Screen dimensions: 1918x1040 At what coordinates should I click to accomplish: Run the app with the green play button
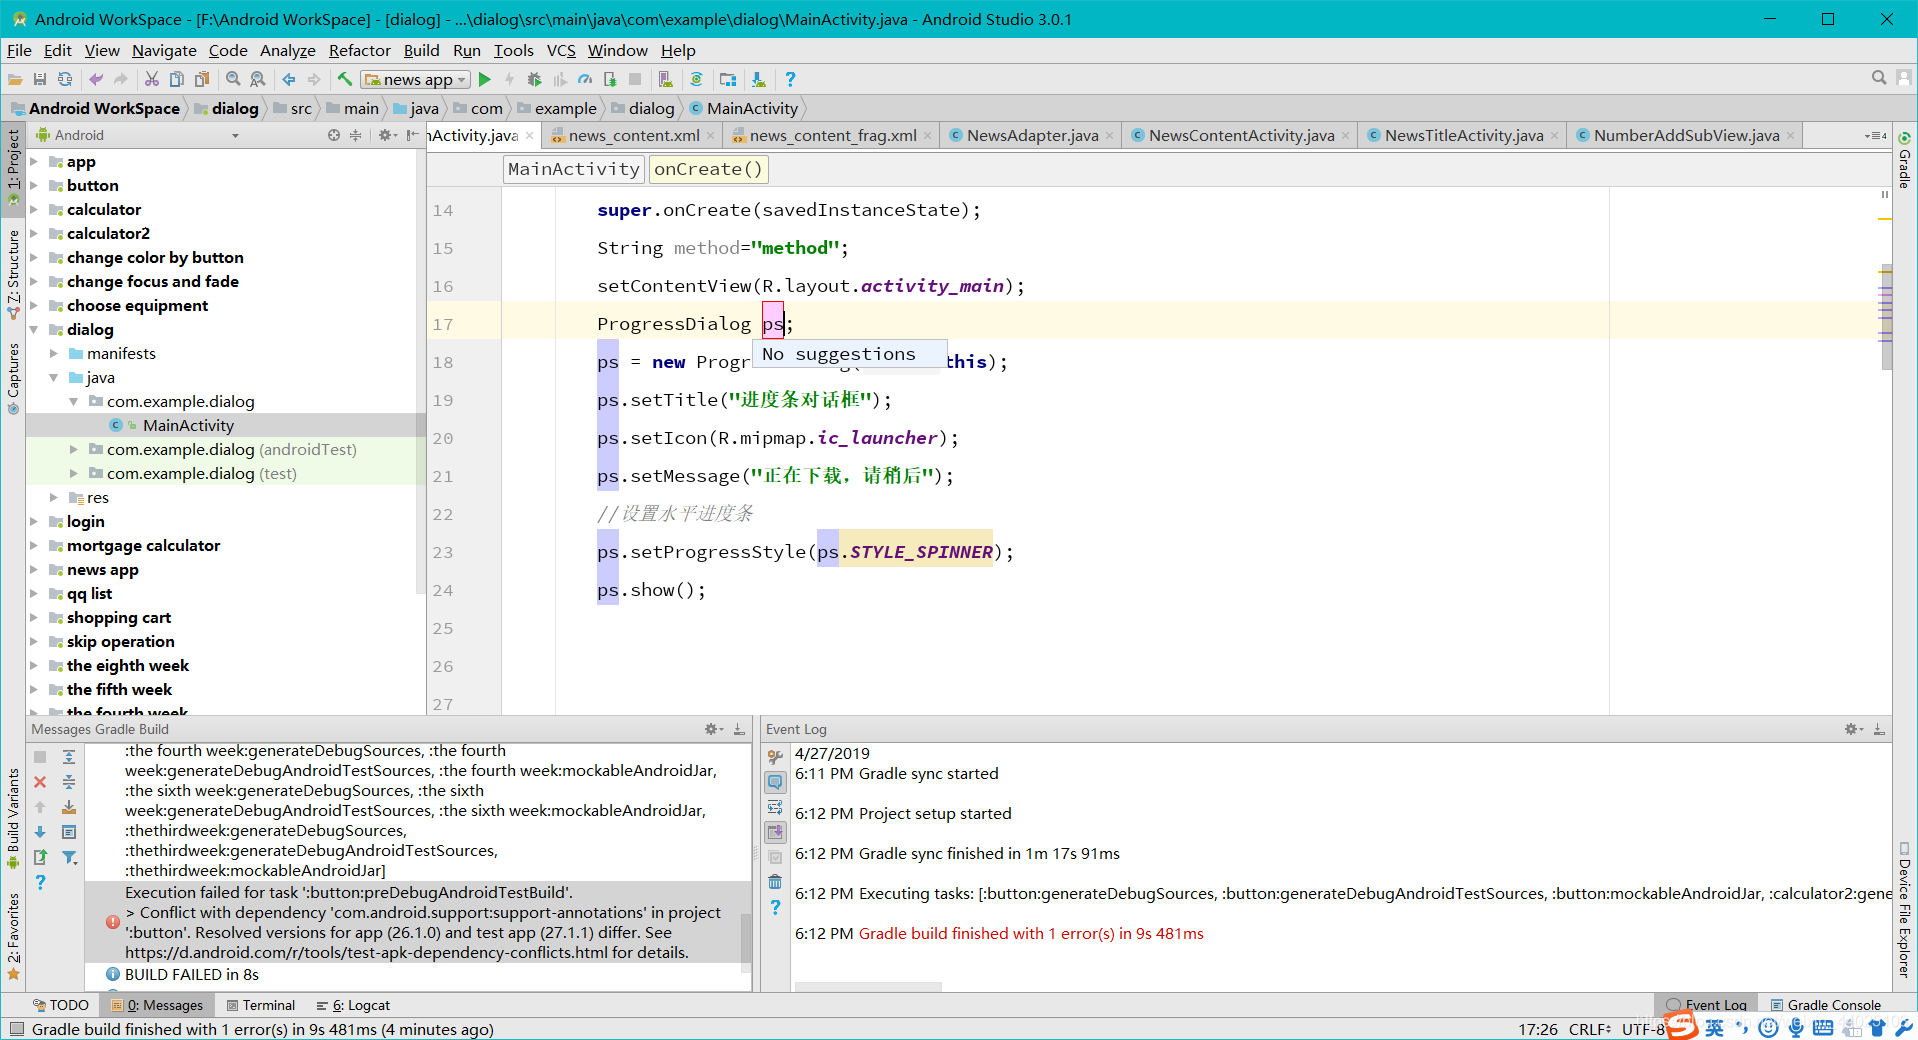coord(485,79)
